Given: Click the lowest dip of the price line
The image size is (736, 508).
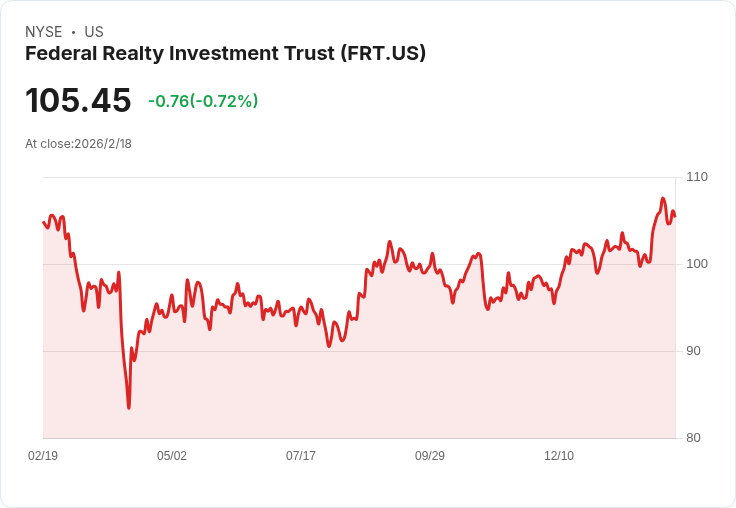Looking at the screenshot, I should [x=129, y=407].
